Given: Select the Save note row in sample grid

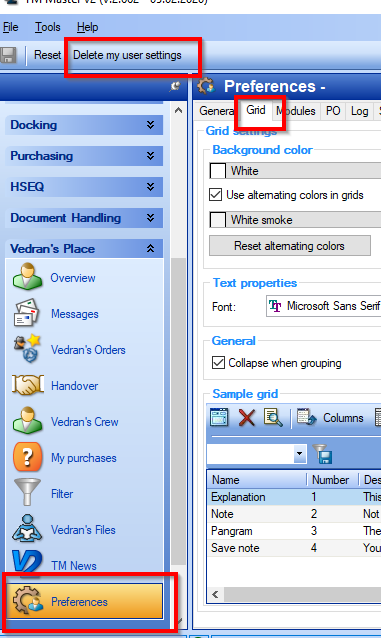Looking at the screenshot, I should pos(295,548).
